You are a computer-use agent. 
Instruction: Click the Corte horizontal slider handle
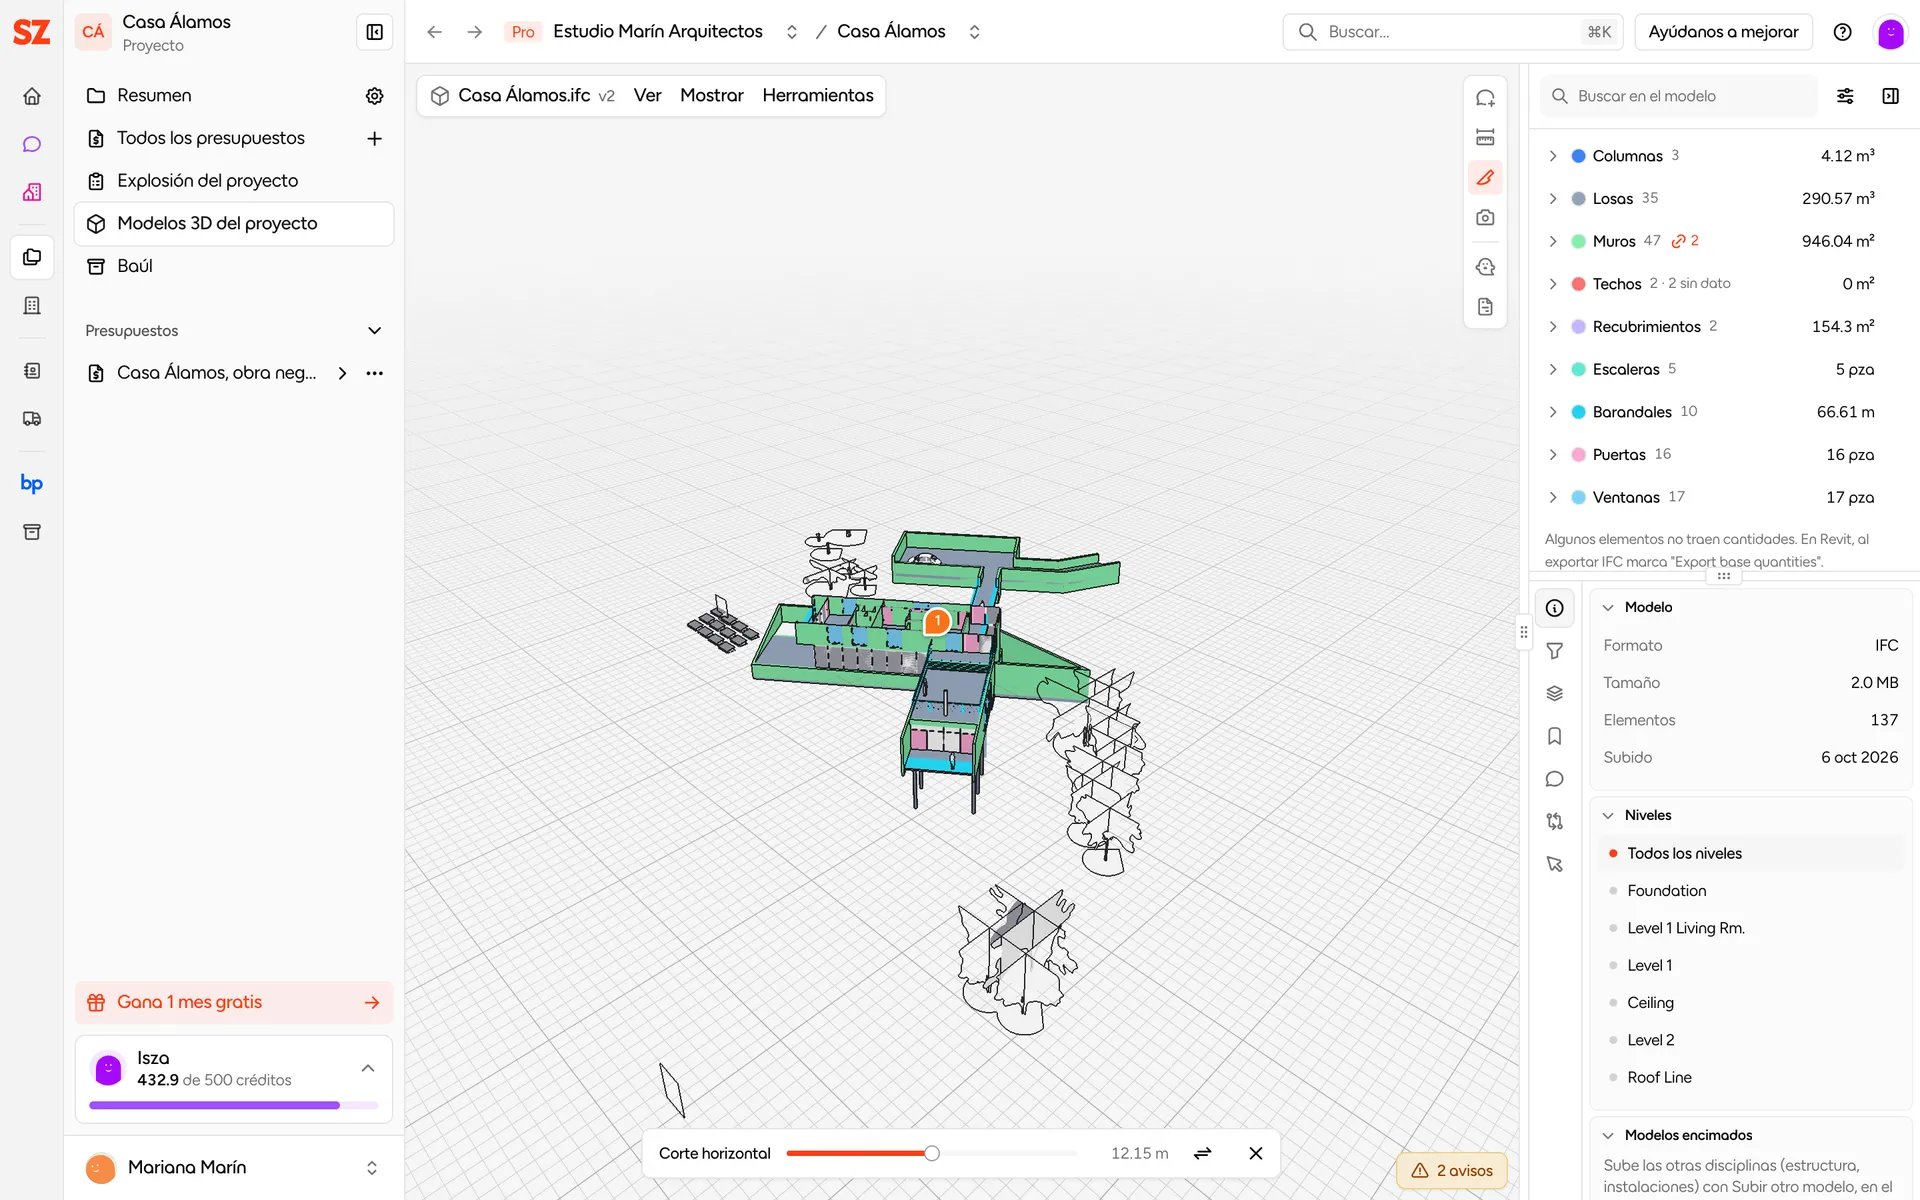click(x=931, y=1153)
